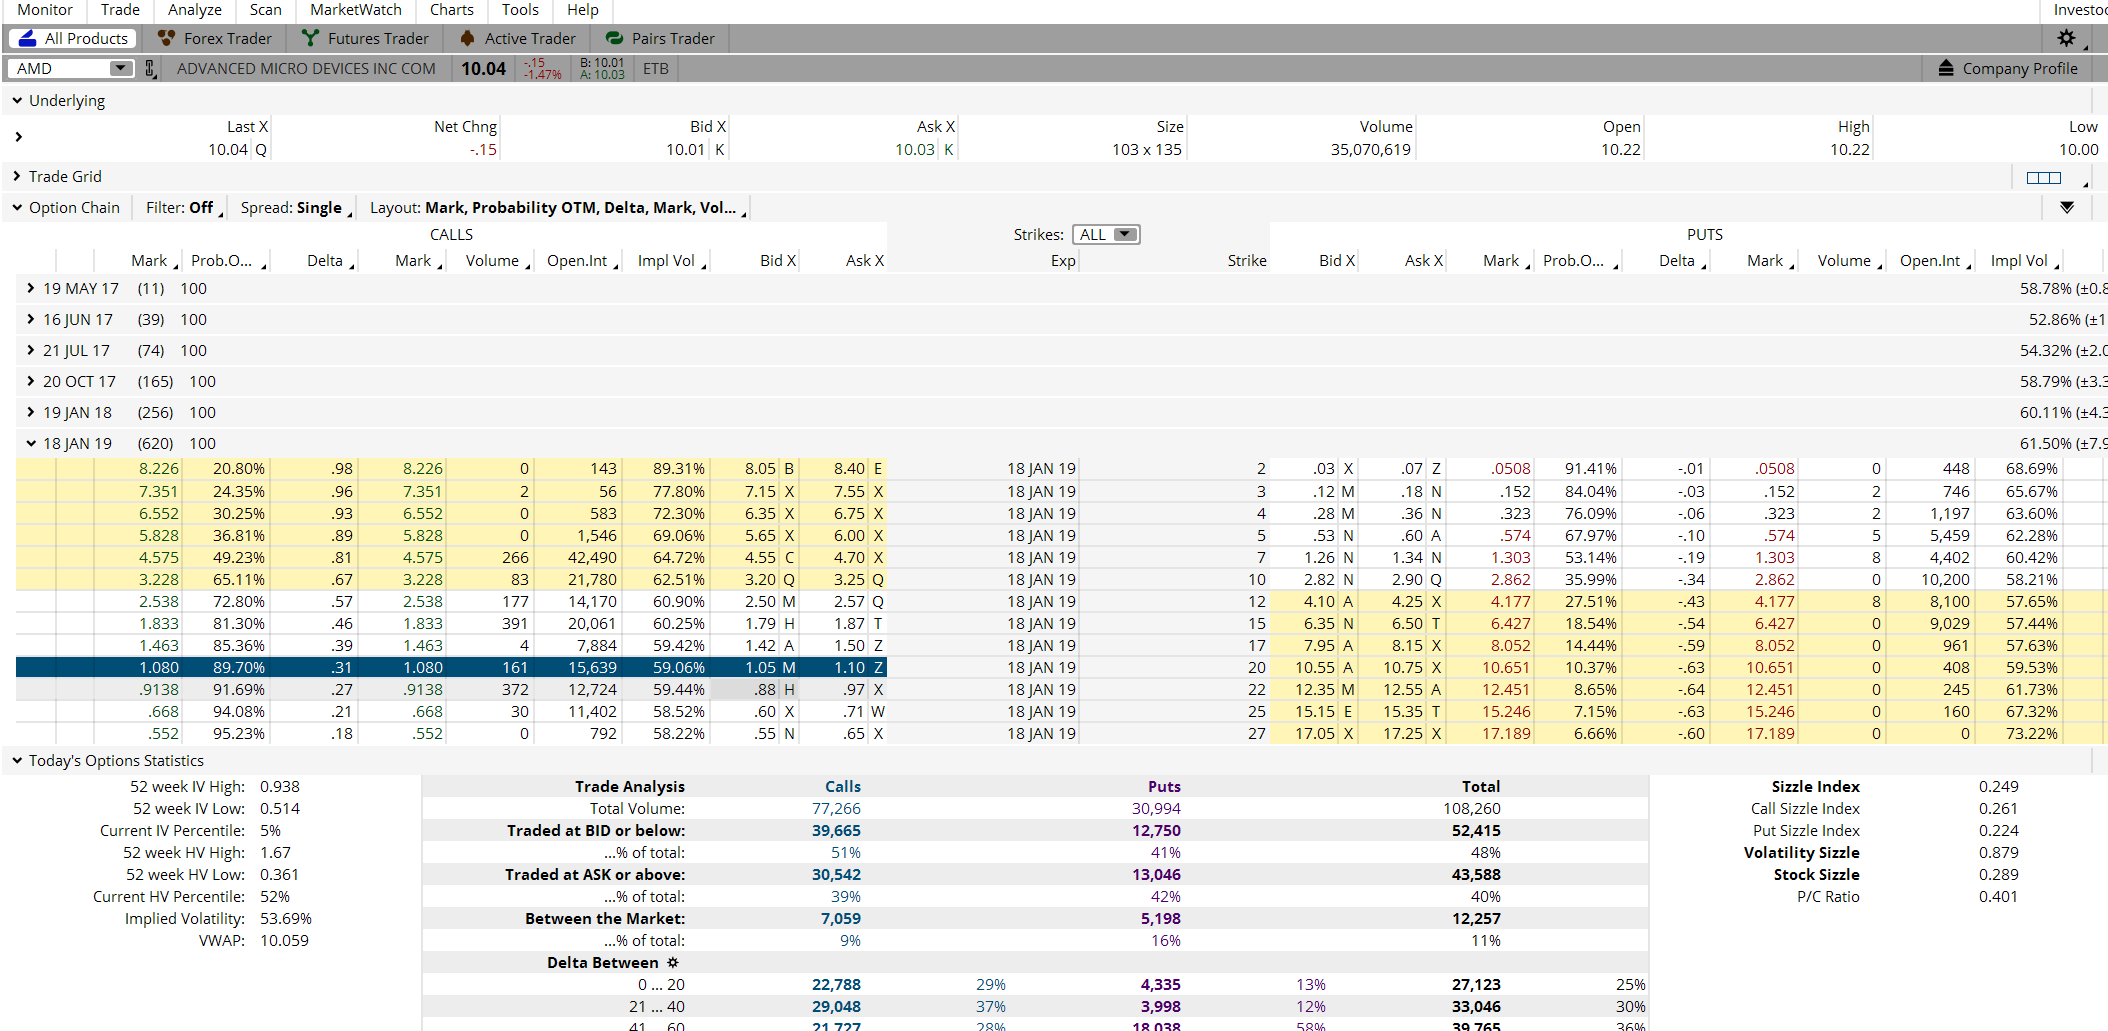The image size is (2108, 1031).
Task: Click the puts bid 2.82 at strike 10
Action: (x=1319, y=580)
